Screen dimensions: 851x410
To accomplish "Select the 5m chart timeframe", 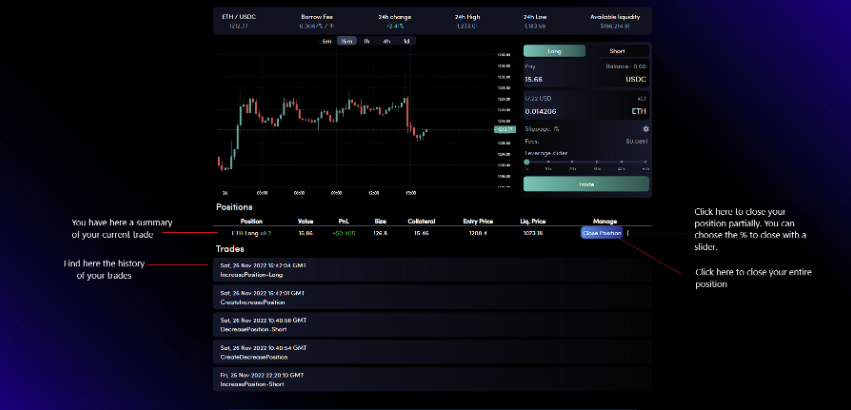I will 327,41.
